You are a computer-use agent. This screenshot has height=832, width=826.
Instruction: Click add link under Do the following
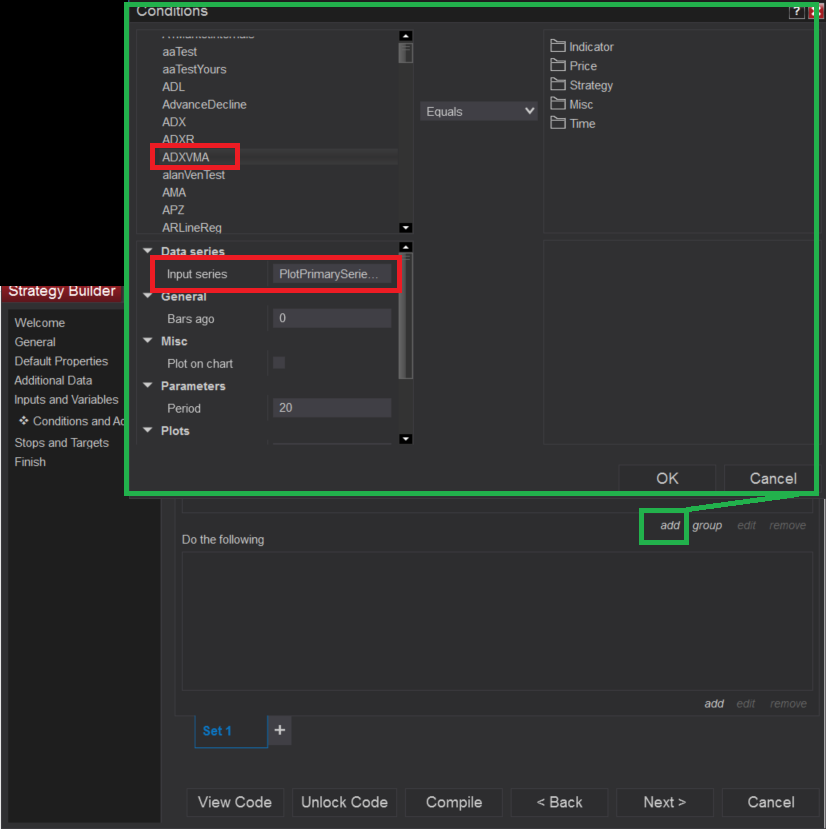click(x=714, y=704)
